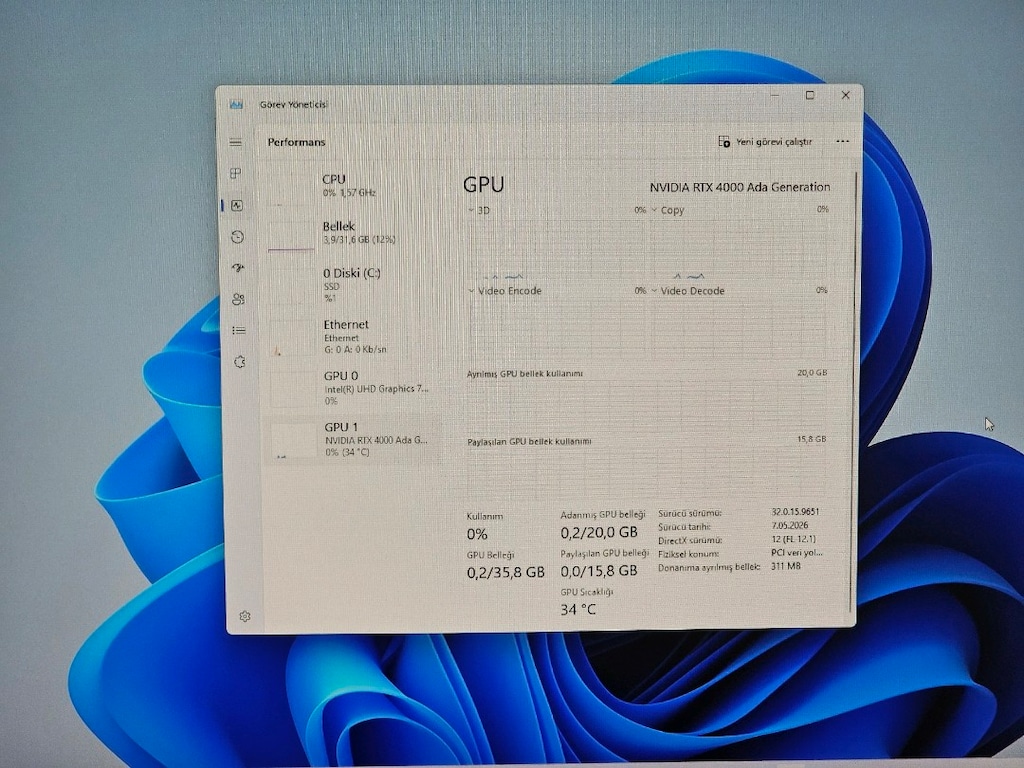Image resolution: width=1024 pixels, height=768 pixels.
Task: Click the driver date '7.05.2026'
Action: [x=789, y=525]
